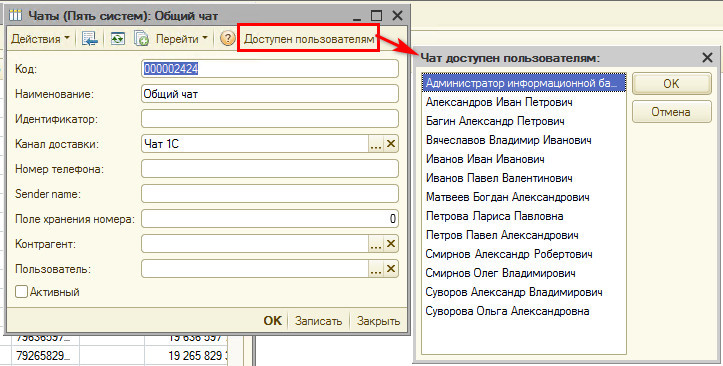This screenshot has height=366, width=723.
Task: Clear the Контрагент field with X
Action: (x=391, y=244)
